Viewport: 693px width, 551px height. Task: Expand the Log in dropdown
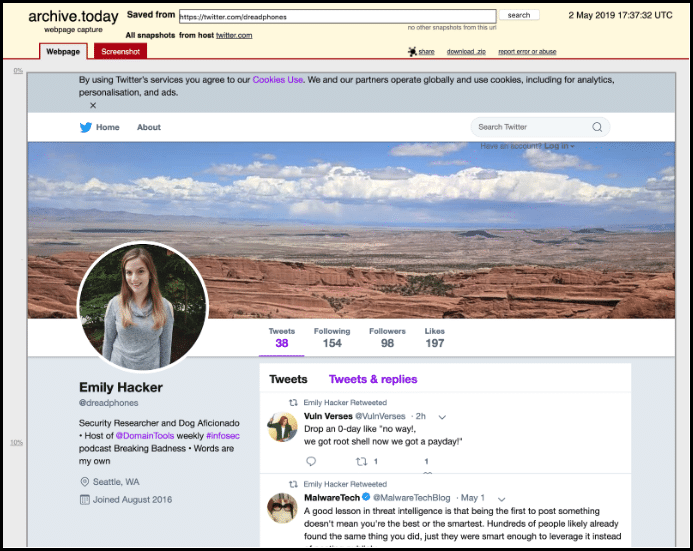pyautogui.click(x=559, y=146)
